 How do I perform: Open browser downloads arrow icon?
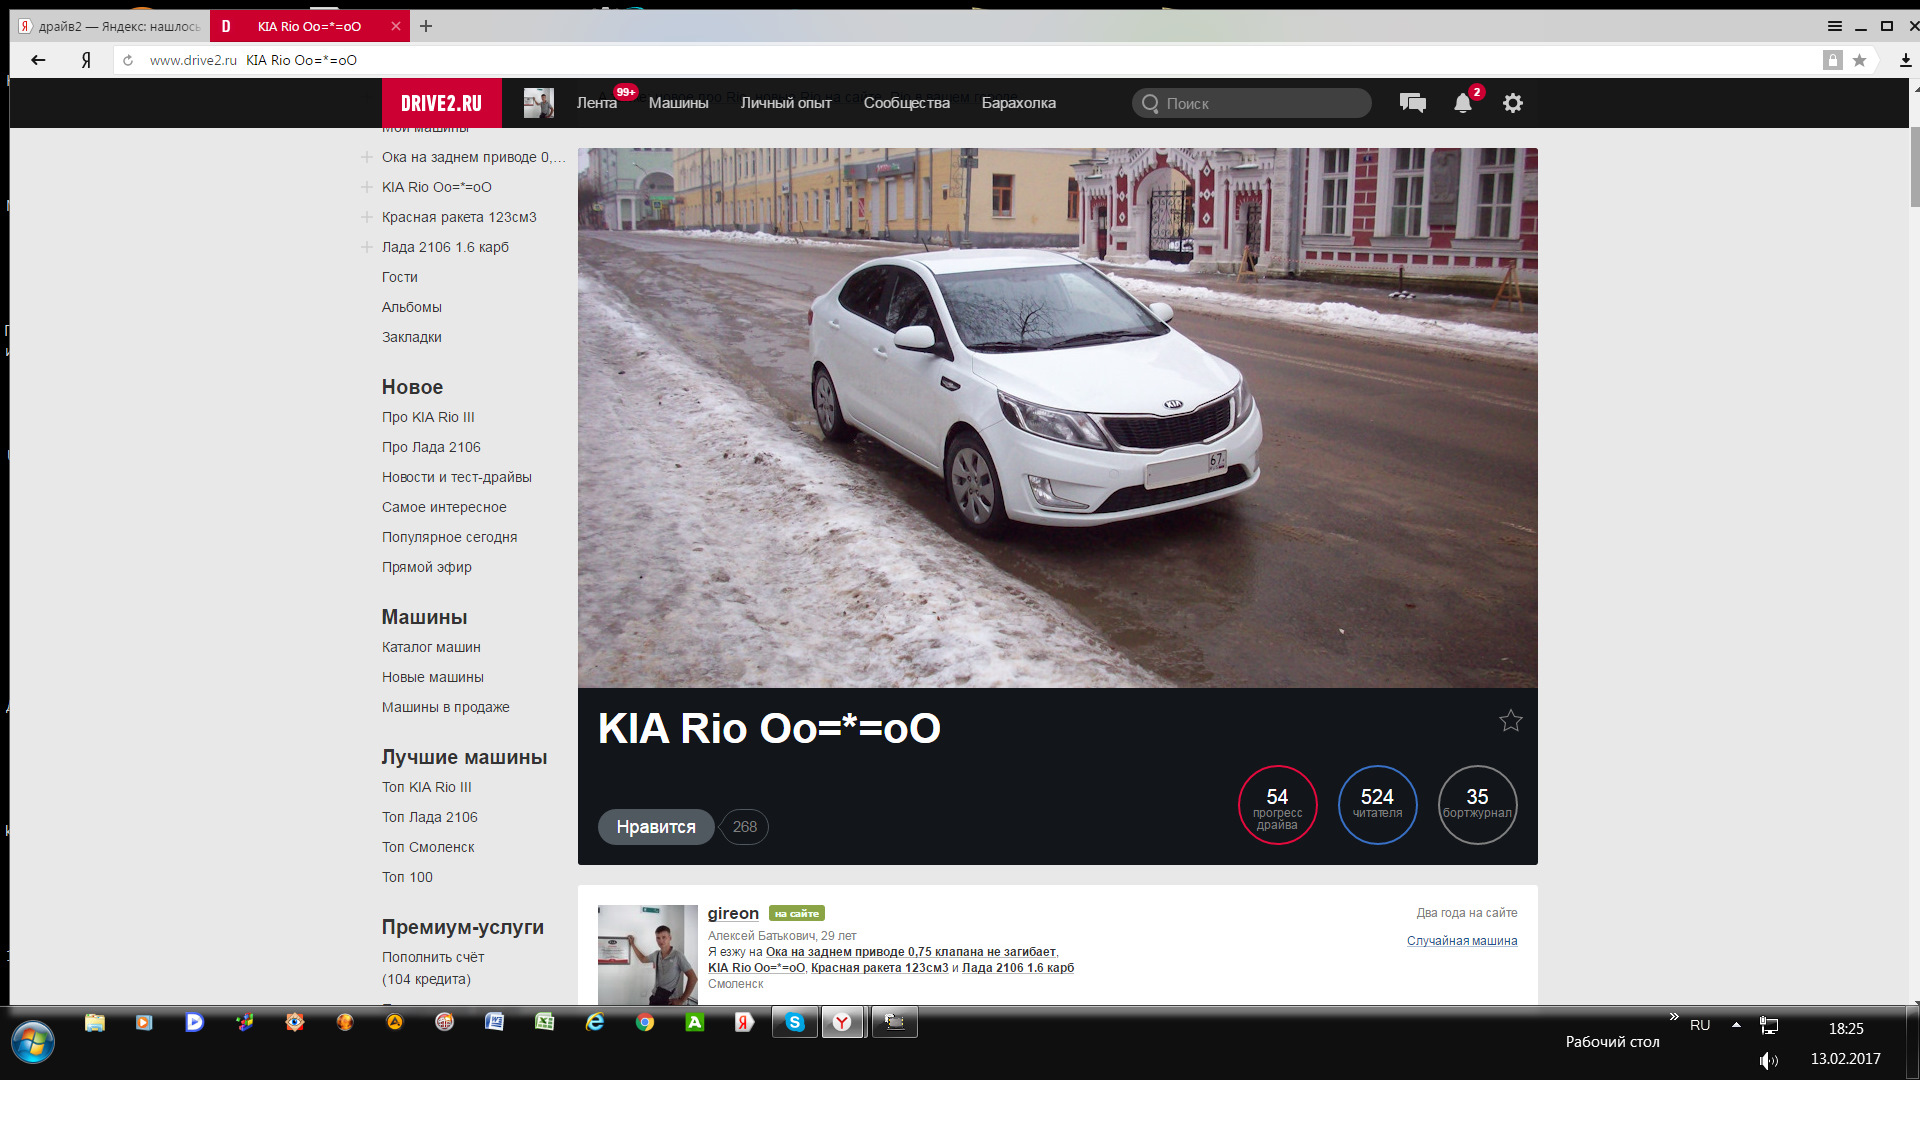(x=1905, y=60)
